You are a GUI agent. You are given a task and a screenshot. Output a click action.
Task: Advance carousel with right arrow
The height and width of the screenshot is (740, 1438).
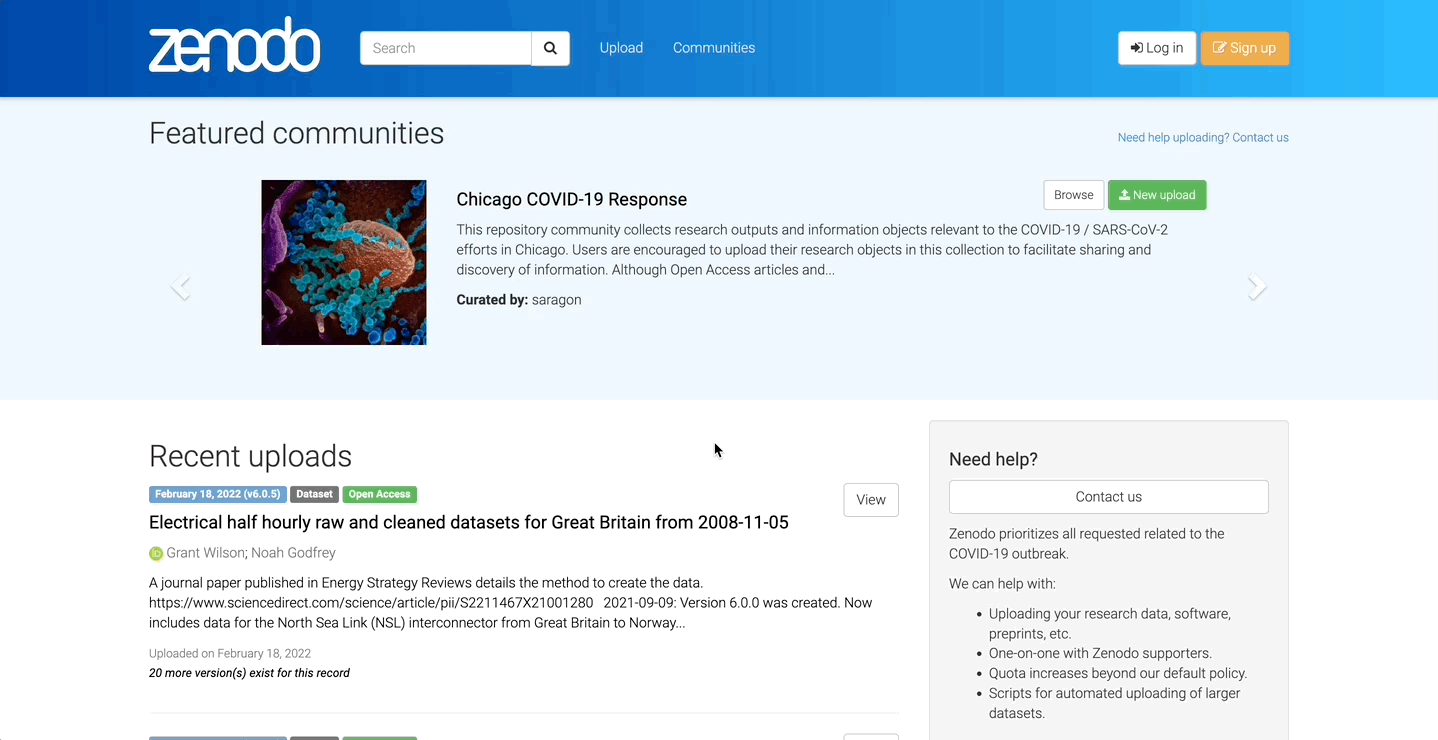(x=1257, y=288)
